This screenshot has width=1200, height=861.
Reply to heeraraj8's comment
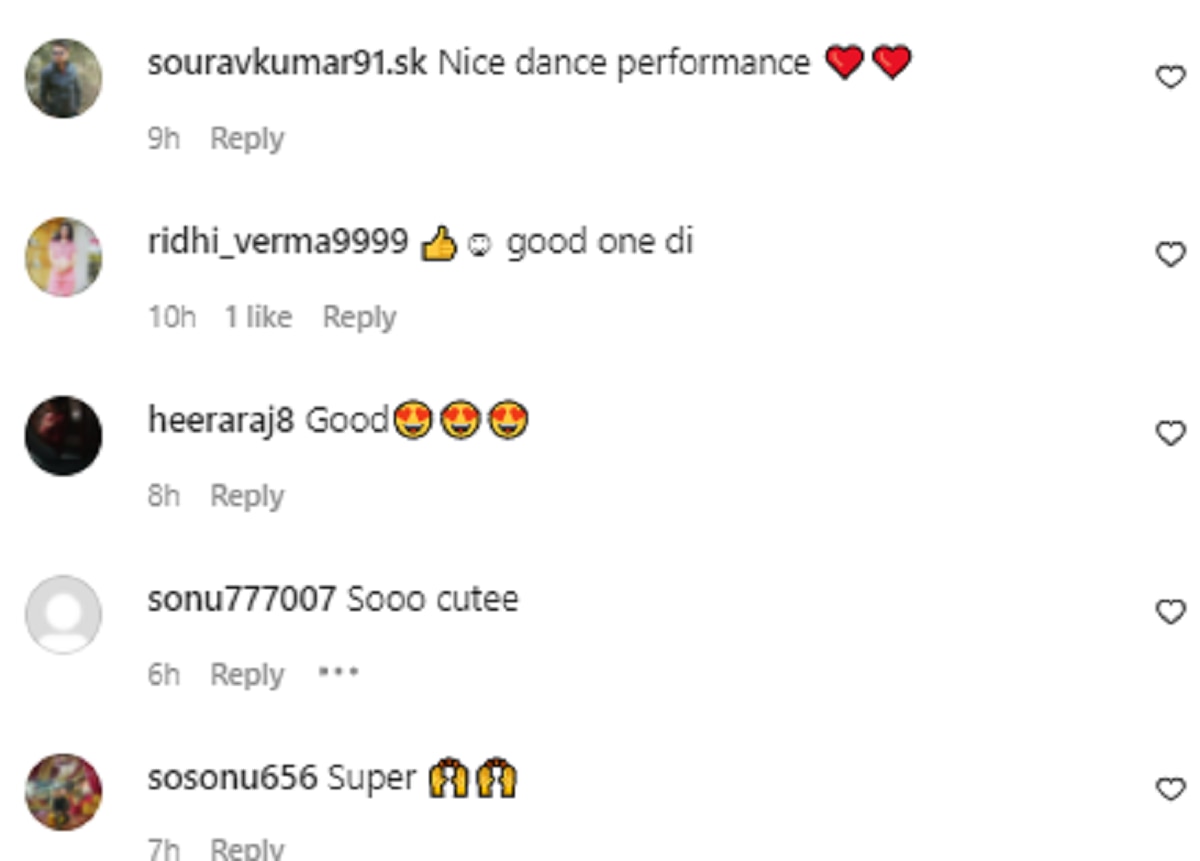(247, 496)
